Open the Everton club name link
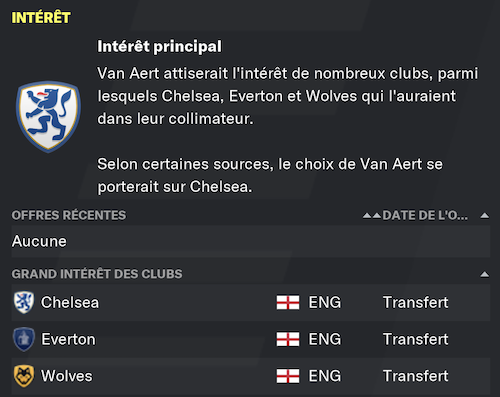Screen dimensions: 500x397 pyautogui.click(x=68, y=339)
